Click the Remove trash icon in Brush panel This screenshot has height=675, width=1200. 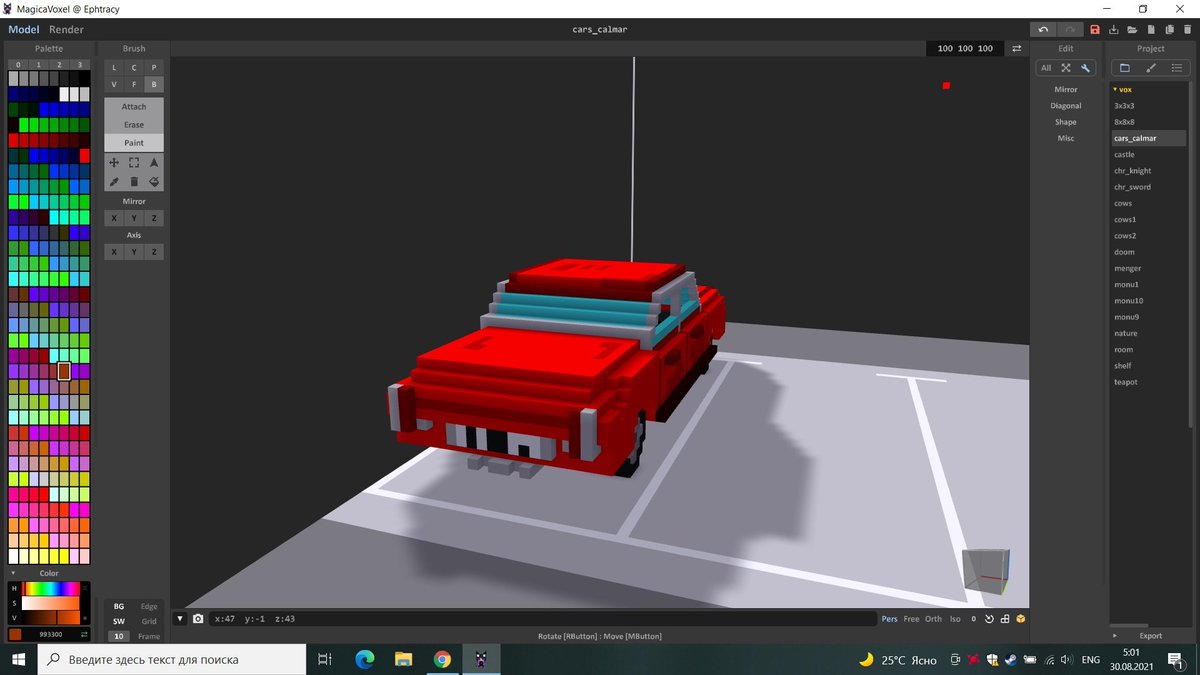point(134,182)
